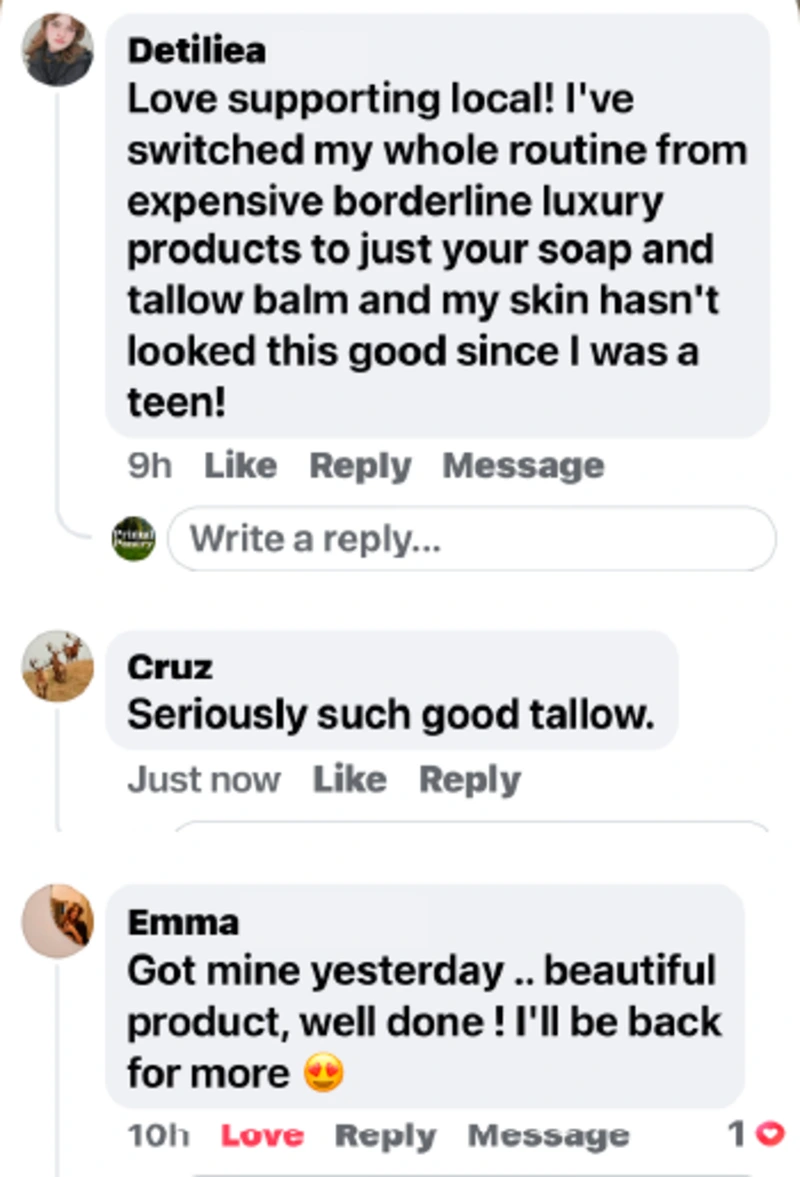Open Emma's profile picture
The height and width of the screenshot is (1177, 800).
tap(58, 920)
